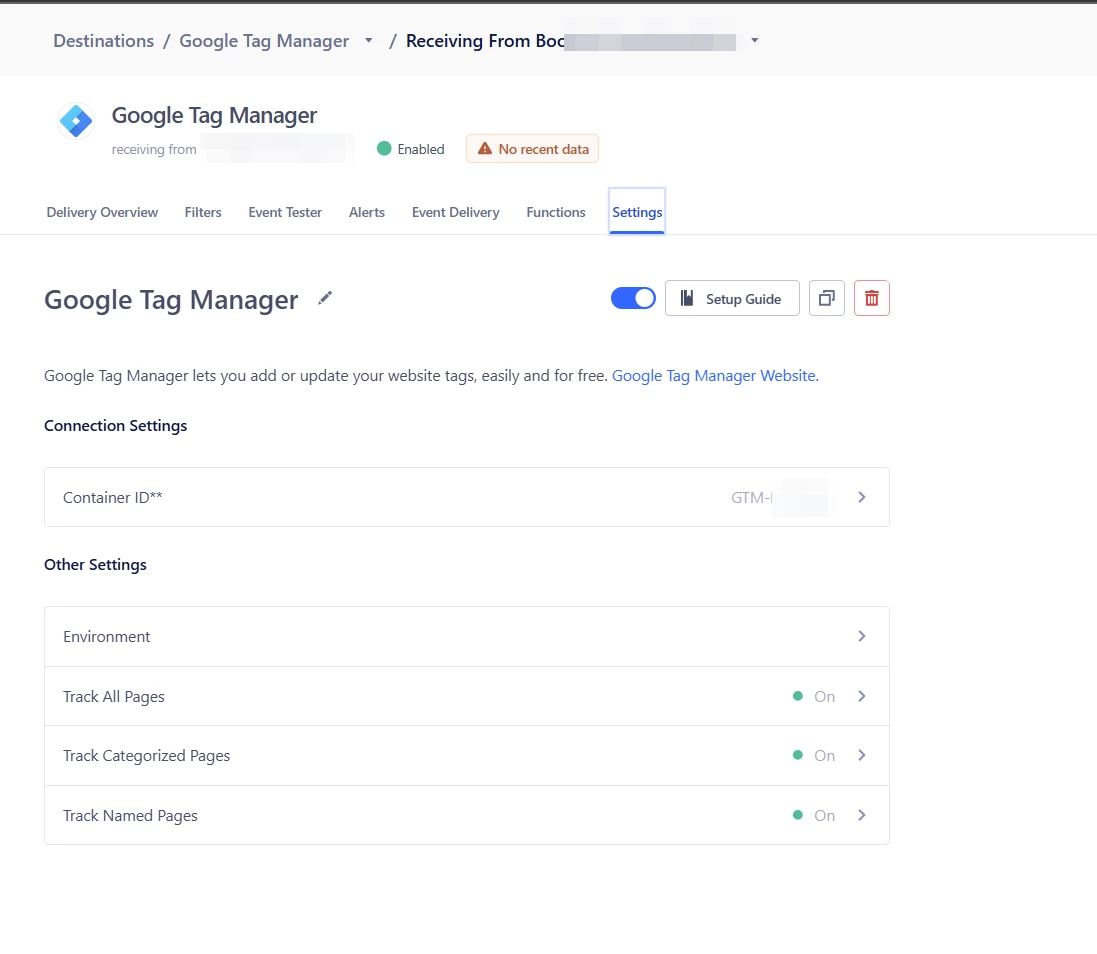
Task: Click the Connection Settings heading
Action: [115, 425]
